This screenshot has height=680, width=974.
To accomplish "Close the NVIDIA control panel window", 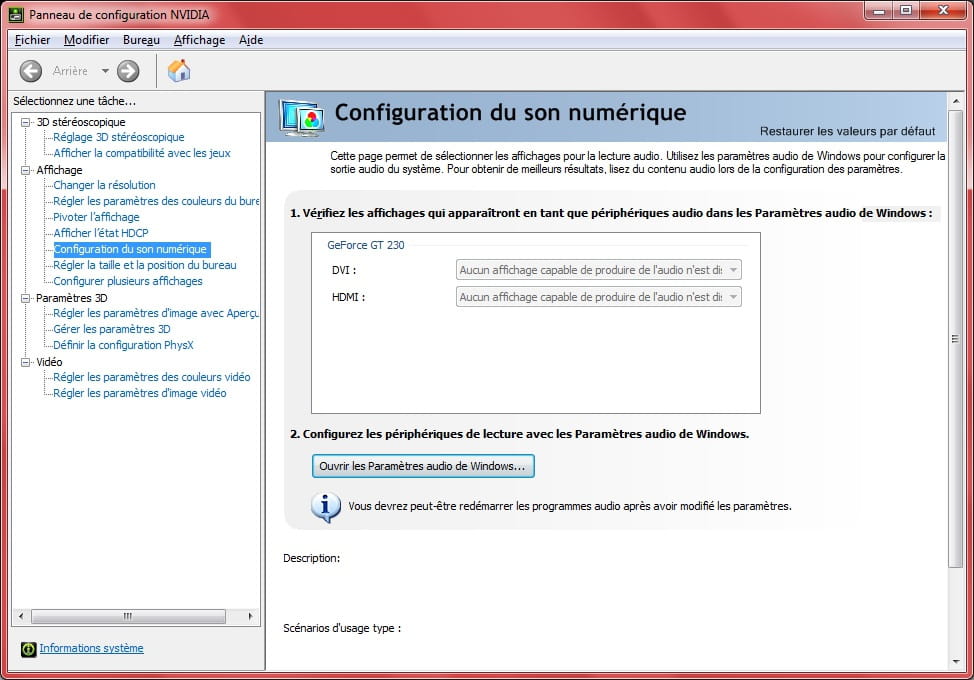I will click(x=943, y=11).
